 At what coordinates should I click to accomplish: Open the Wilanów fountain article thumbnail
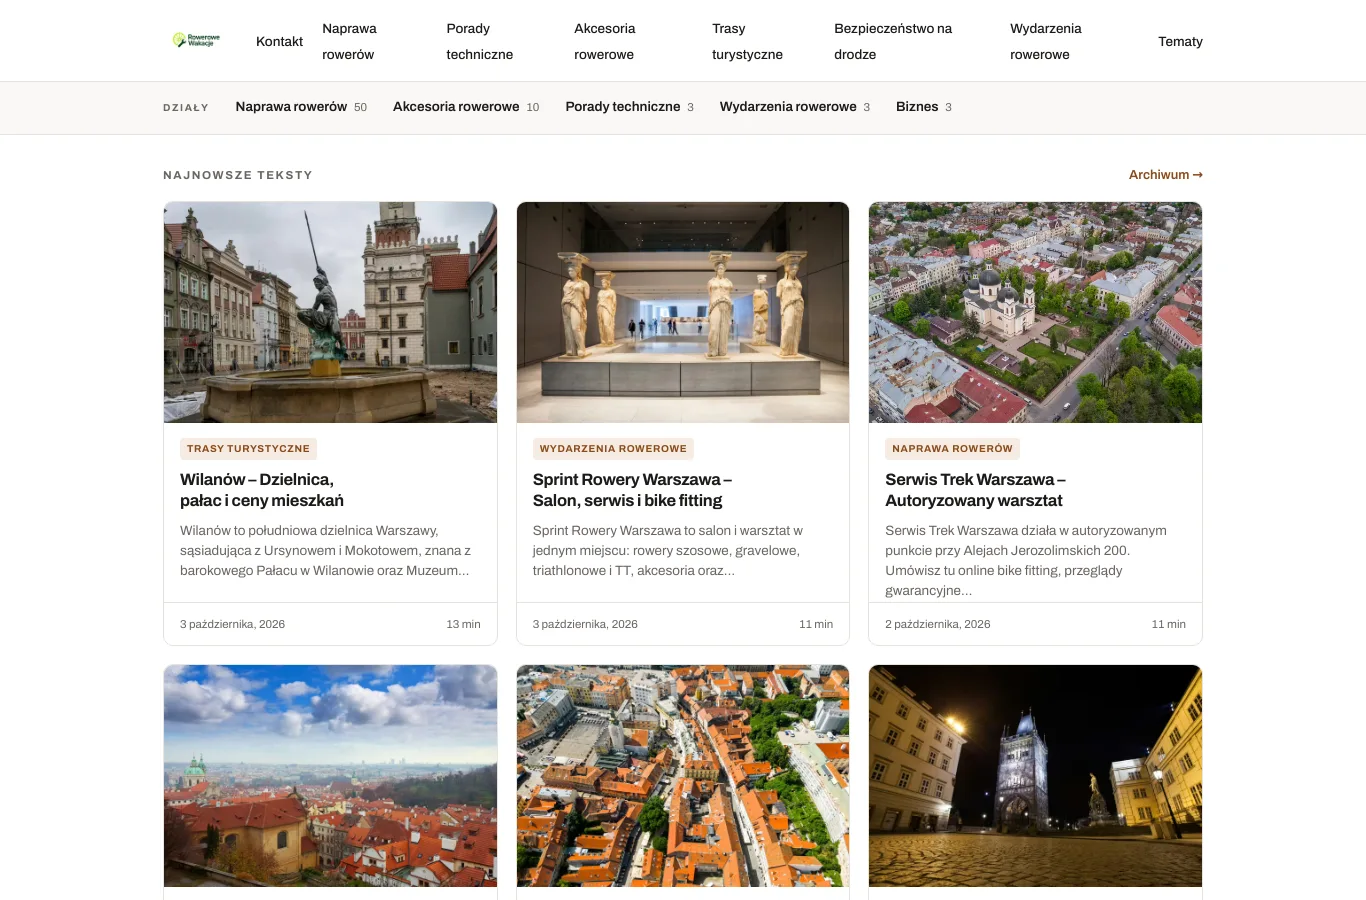[x=330, y=313]
